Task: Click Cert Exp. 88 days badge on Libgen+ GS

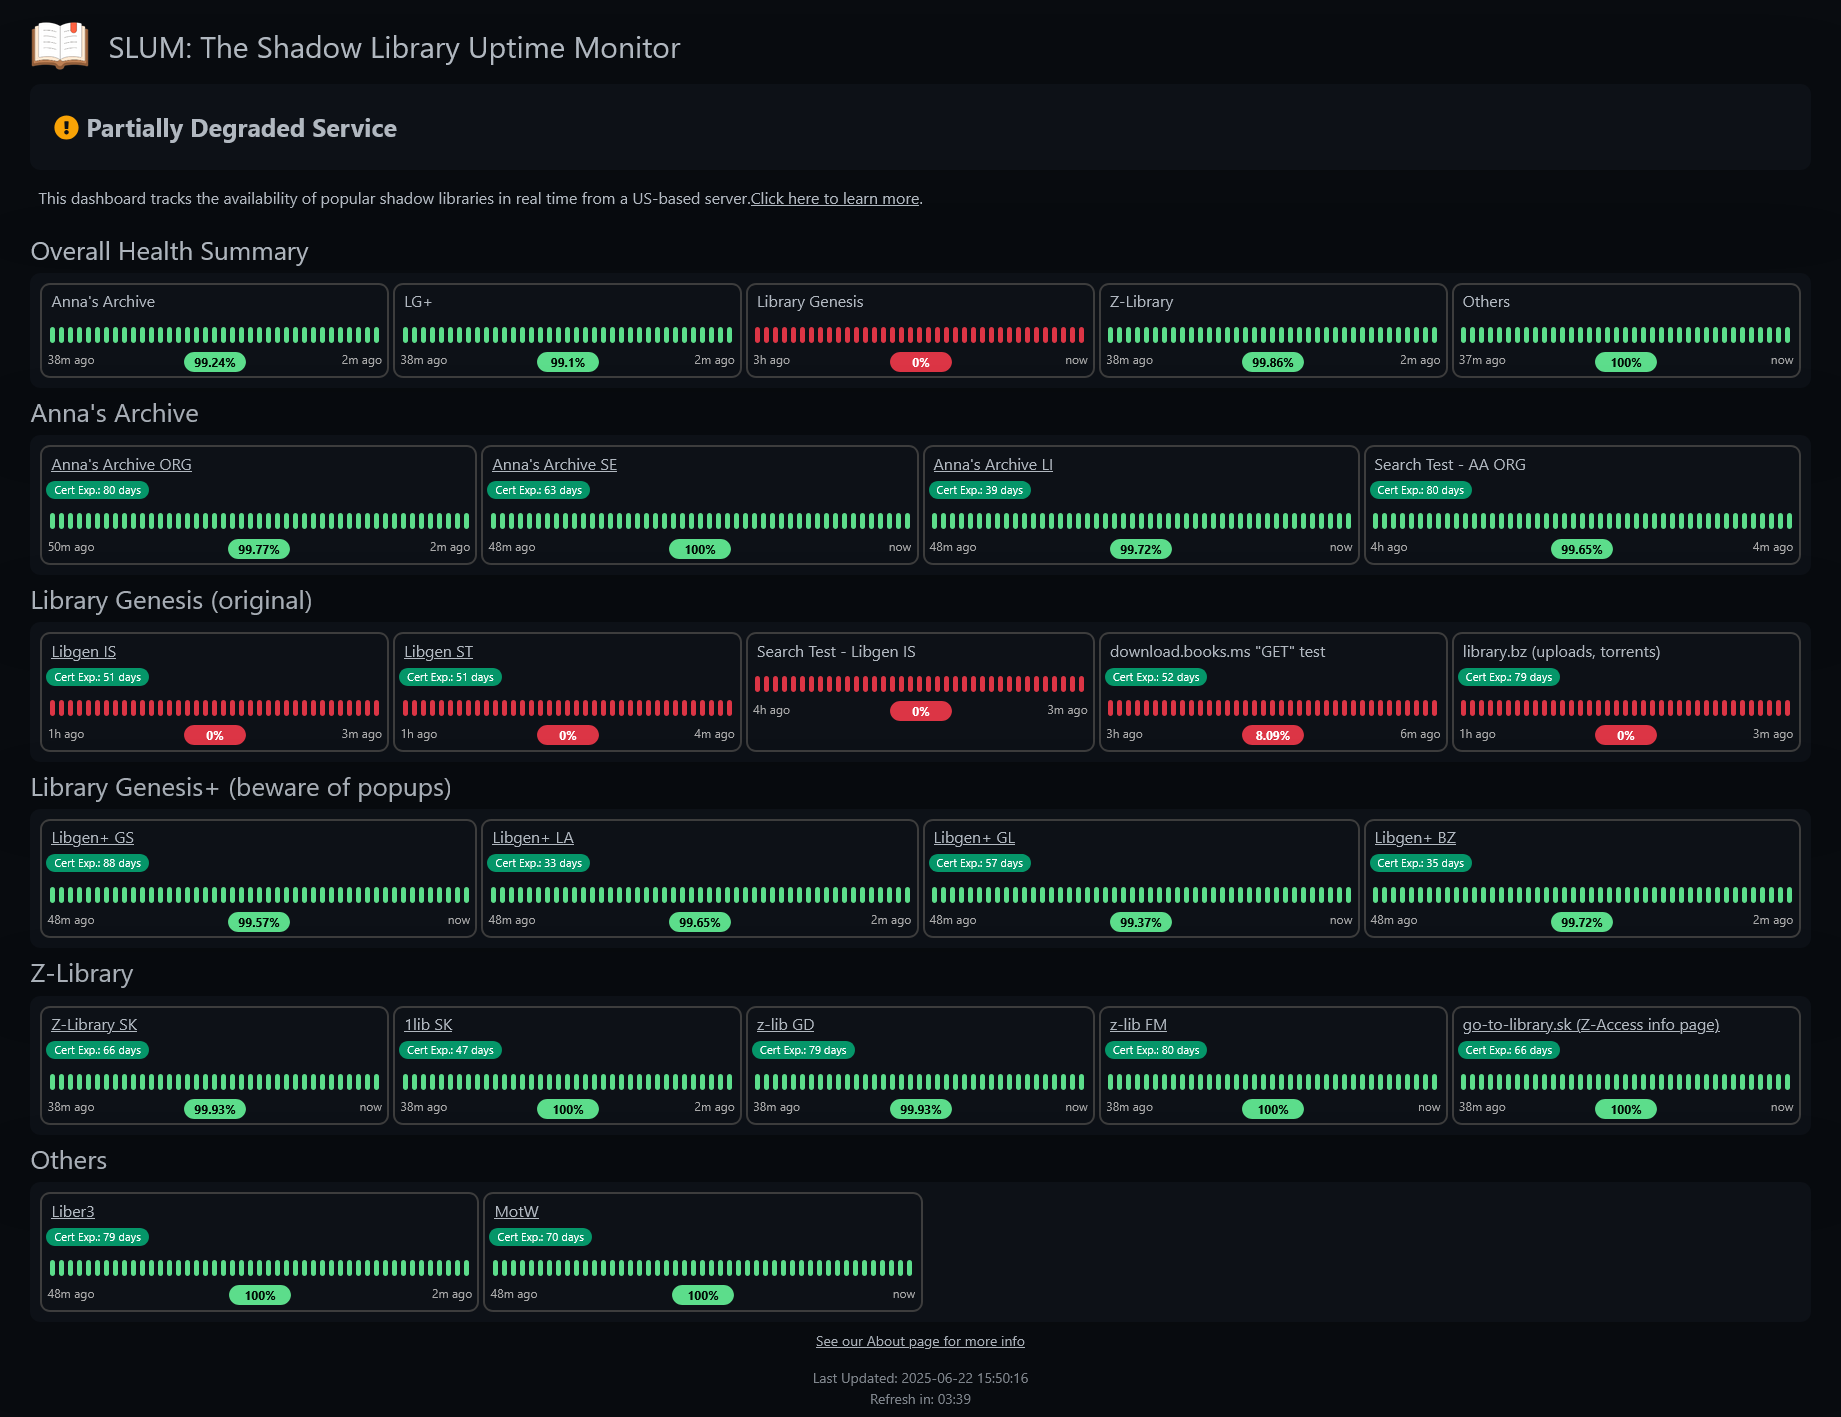Action: (x=97, y=863)
